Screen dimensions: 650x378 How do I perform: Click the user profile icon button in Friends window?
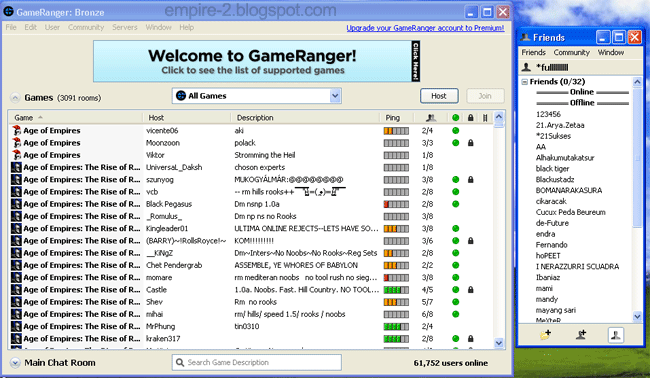616,335
